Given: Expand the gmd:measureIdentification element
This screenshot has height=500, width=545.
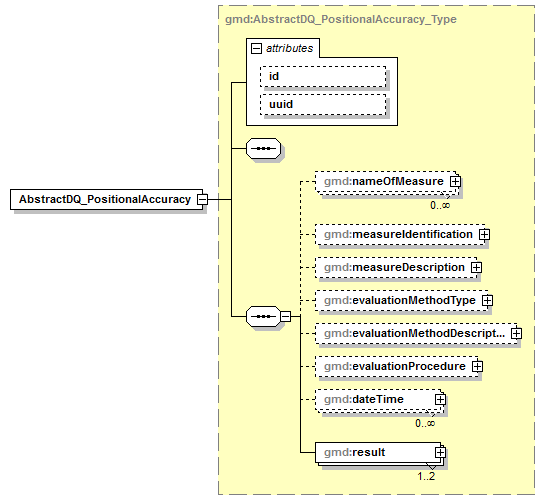Looking at the screenshot, I should 484,235.
